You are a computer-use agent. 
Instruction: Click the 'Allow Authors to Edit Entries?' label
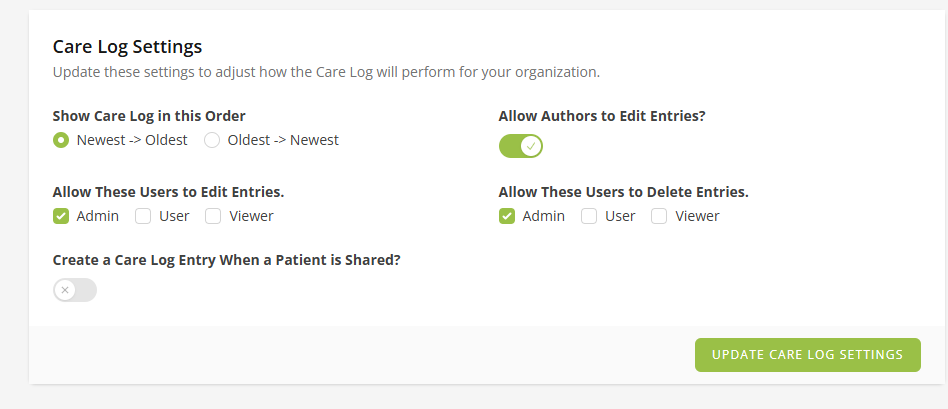(602, 116)
